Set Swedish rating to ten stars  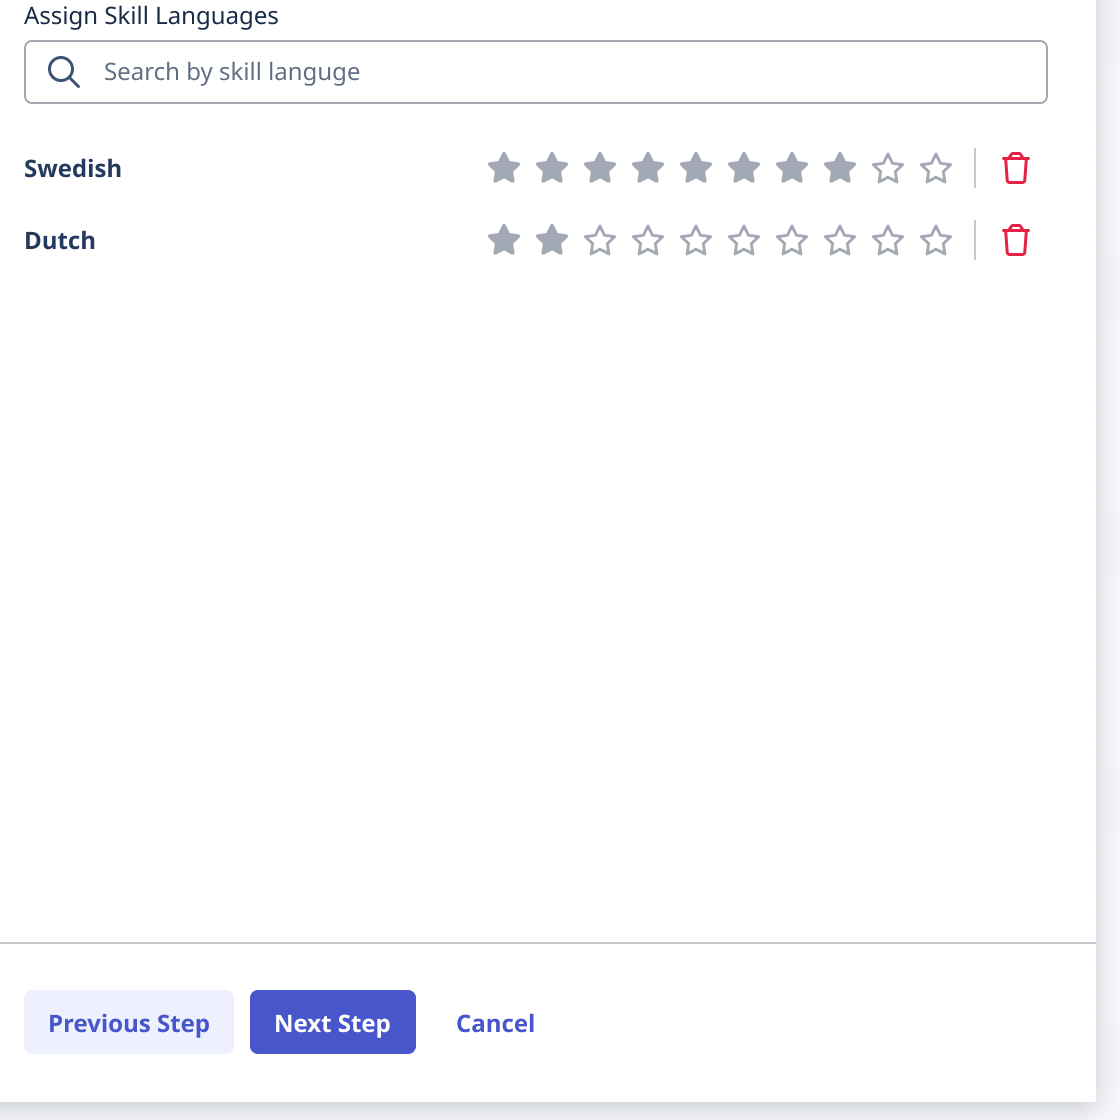point(936,168)
